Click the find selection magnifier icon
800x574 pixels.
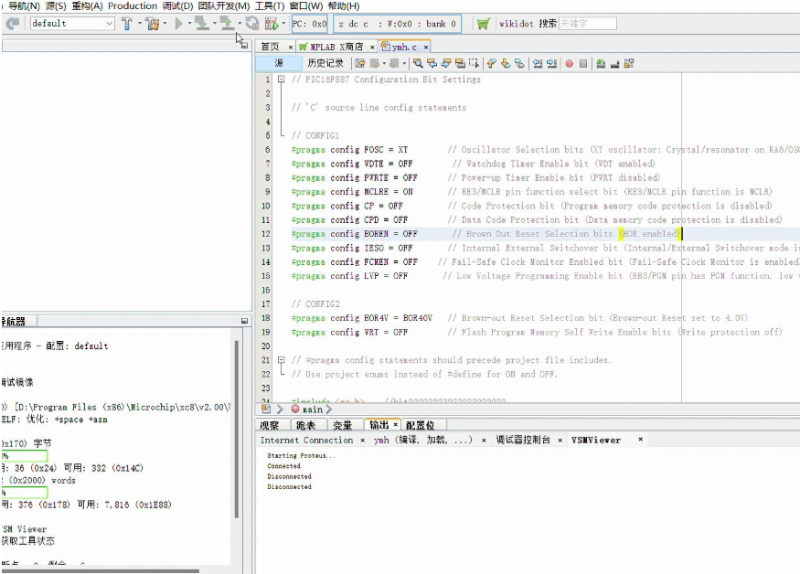pyautogui.click(x=417, y=63)
